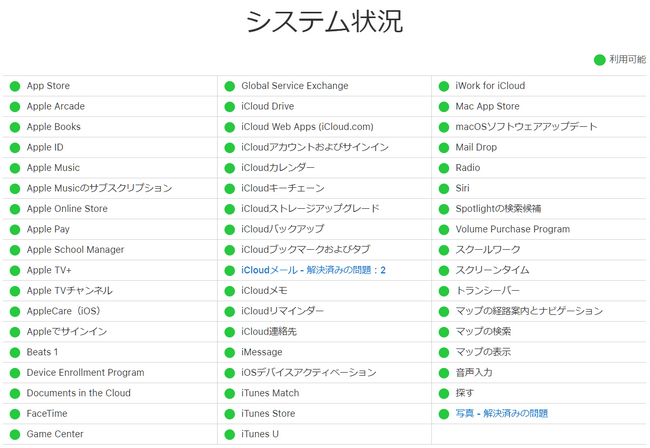The image size is (650, 448).
Task: Select the iCloudバックアップ entry
Action: pos(283,229)
